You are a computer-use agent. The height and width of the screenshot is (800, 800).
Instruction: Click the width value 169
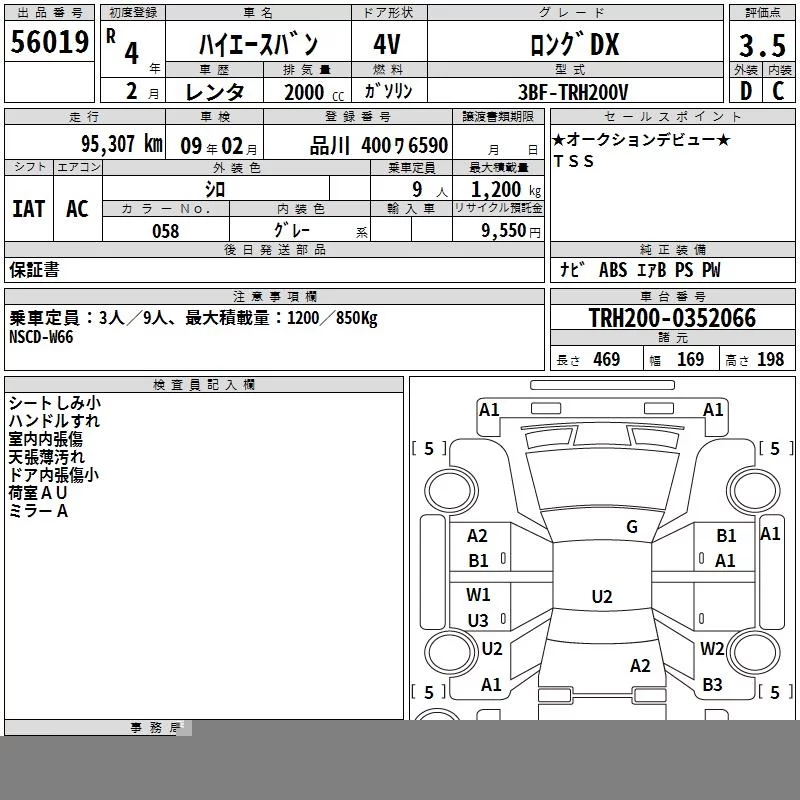[690, 359]
